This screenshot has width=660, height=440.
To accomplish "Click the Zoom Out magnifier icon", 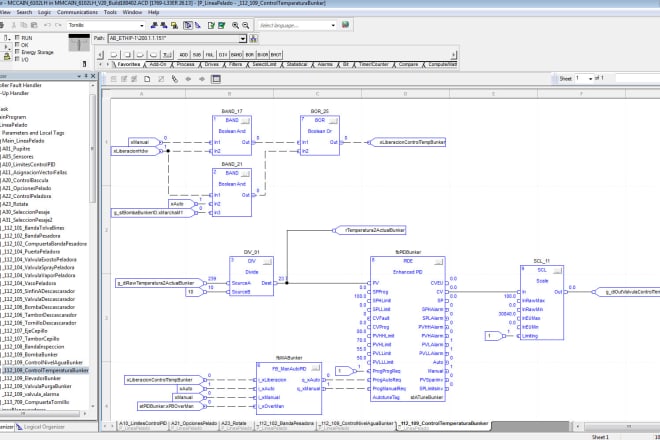I will point(245,25).
